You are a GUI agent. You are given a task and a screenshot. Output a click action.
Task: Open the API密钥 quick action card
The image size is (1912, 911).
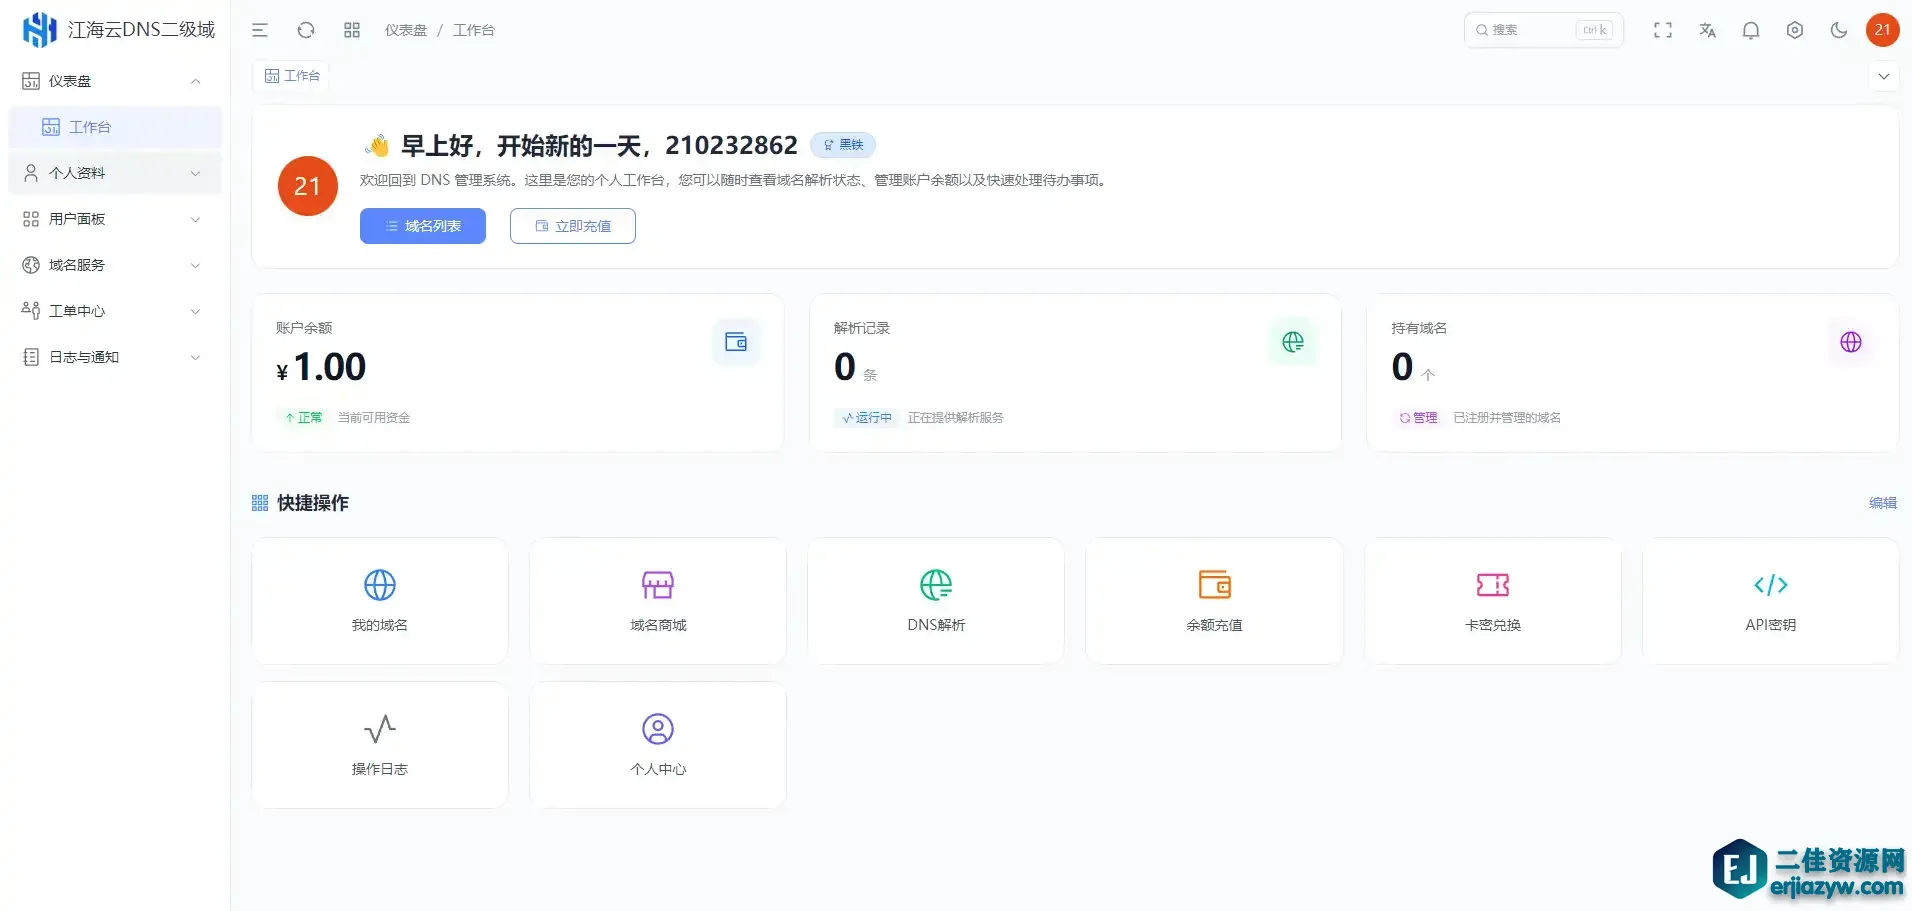(x=1770, y=601)
